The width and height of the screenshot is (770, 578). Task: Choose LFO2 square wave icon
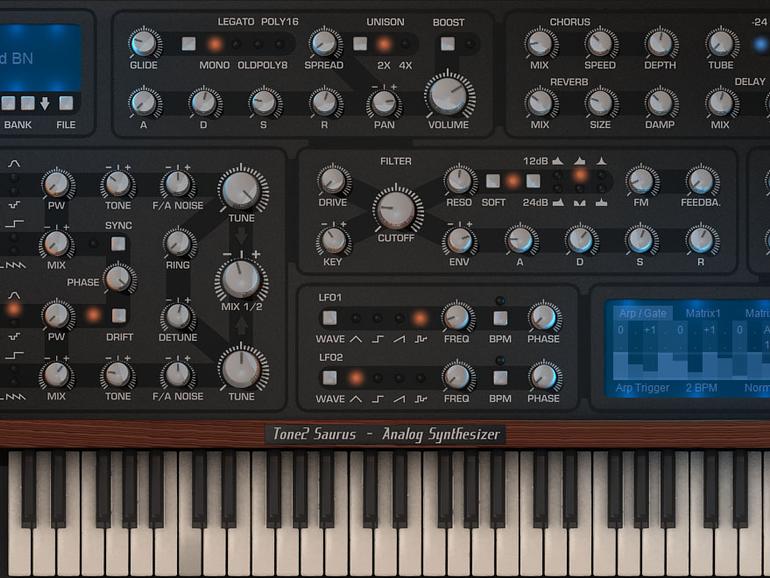click(x=377, y=399)
